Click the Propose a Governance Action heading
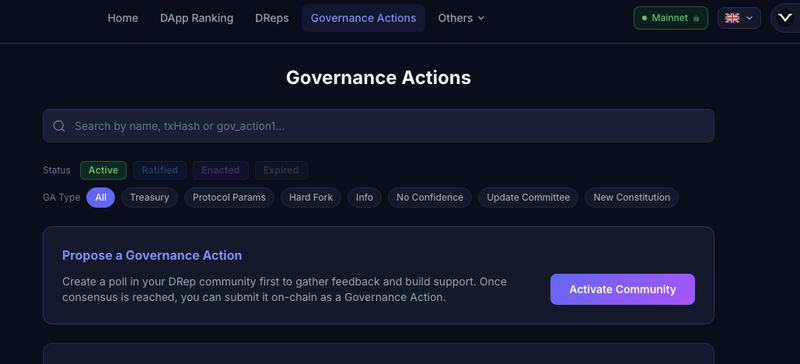 (x=152, y=255)
